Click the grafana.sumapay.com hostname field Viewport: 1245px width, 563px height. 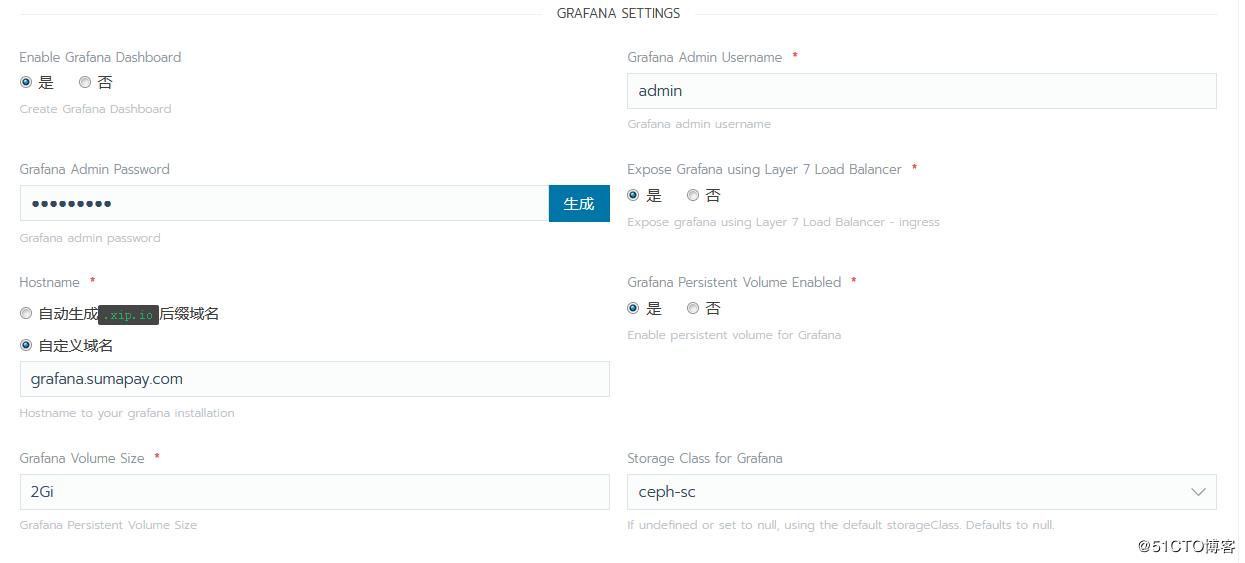[314, 379]
